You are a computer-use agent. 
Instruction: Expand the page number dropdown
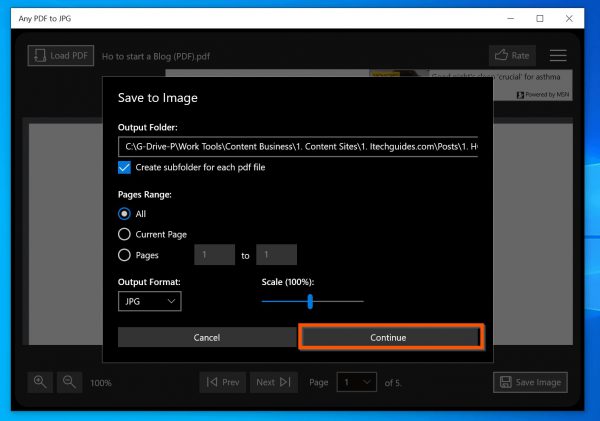[357, 382]
